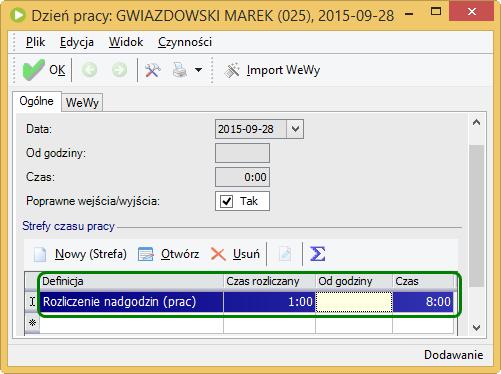
Task: Click the empty Od godziny cell in selected row
Action: click(354, 302)
